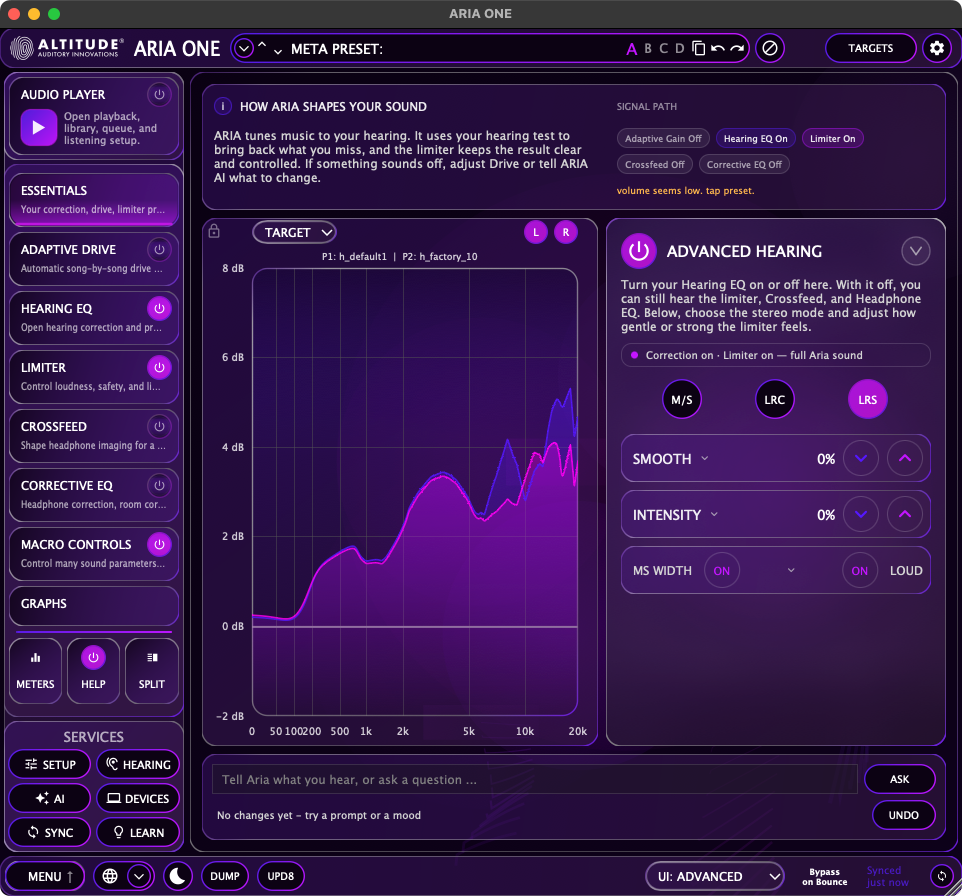This screenshot has height=896, width=962.
Task: Redo preset change with redo arrow
Action: click(x=737, y=48)
